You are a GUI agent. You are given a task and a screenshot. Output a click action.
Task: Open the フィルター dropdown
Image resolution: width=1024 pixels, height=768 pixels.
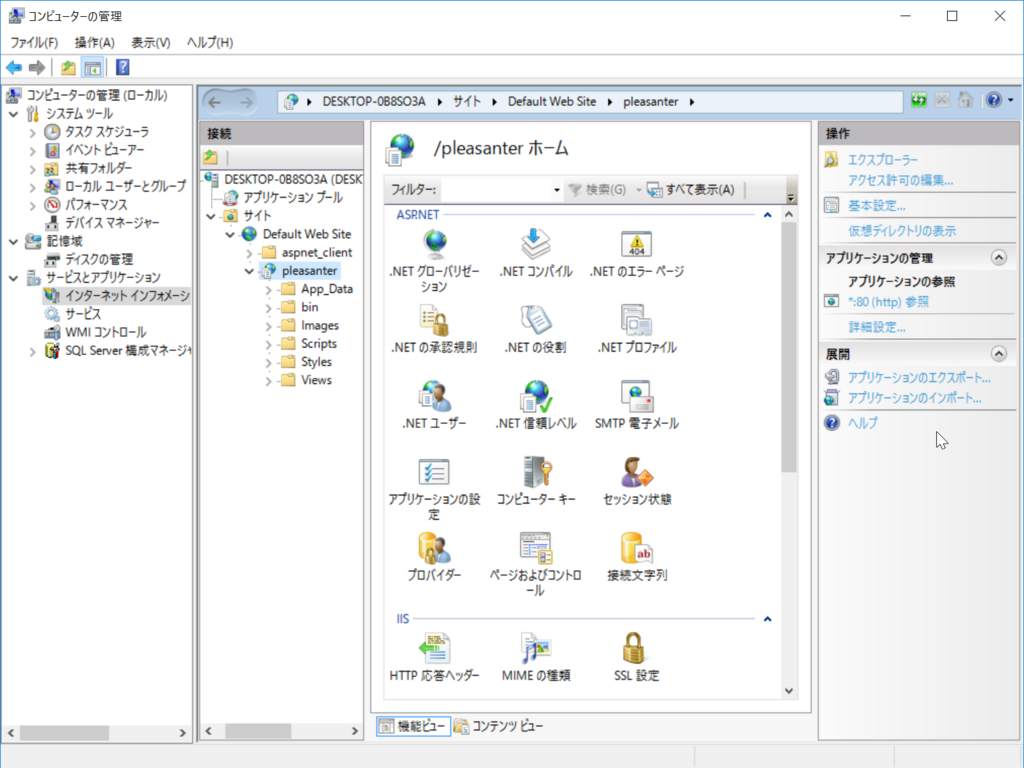pos(556,190)
